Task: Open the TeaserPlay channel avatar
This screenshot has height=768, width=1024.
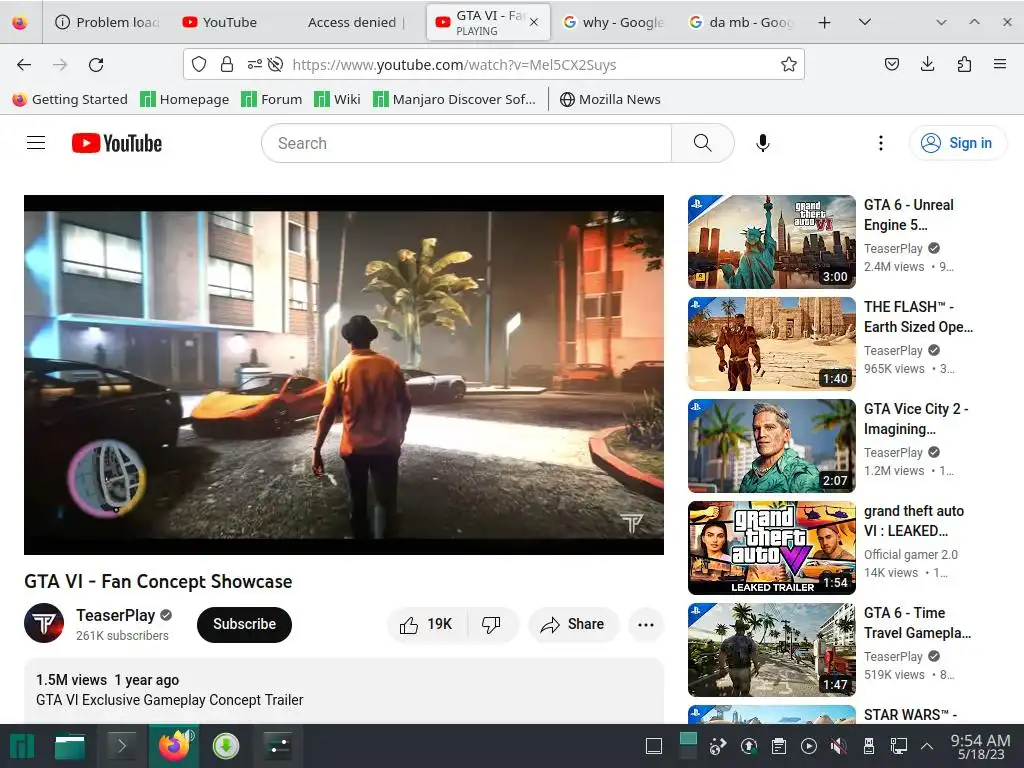Action: click(44, 624)
